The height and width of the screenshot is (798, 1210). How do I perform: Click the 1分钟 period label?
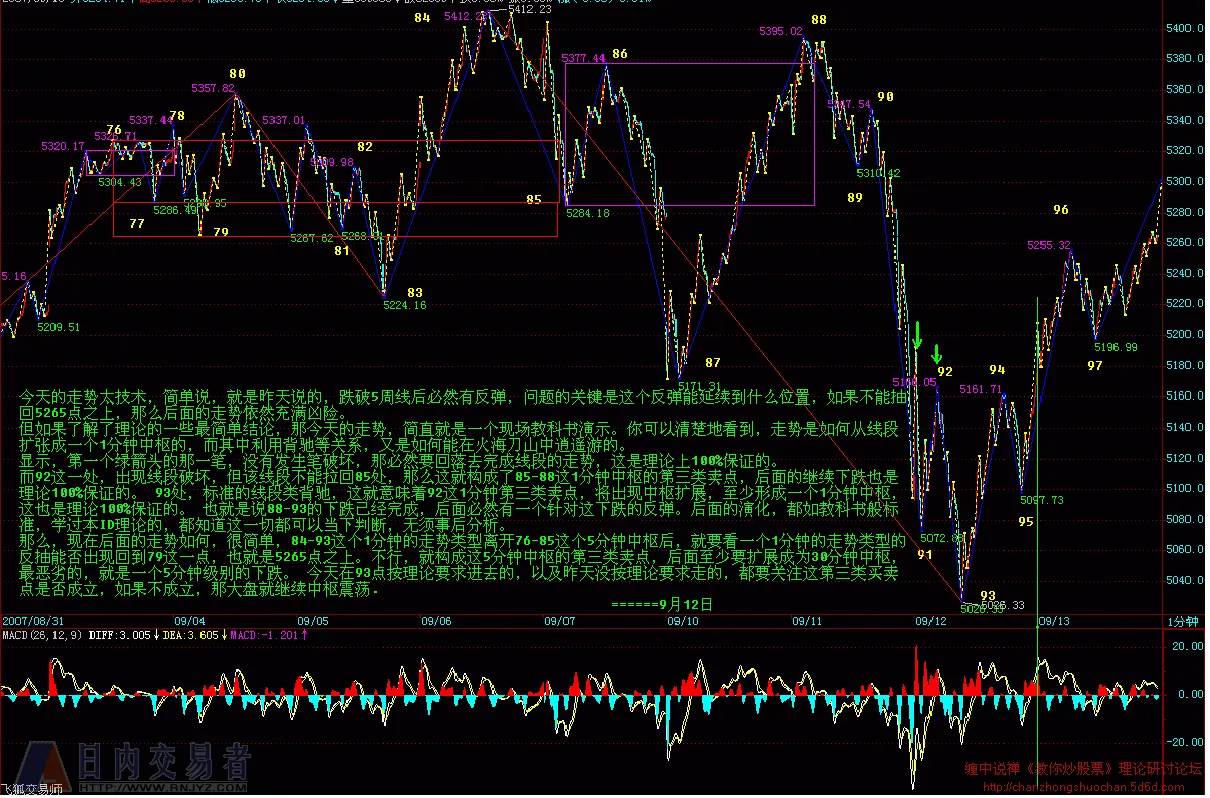[x=1183, y=622]
